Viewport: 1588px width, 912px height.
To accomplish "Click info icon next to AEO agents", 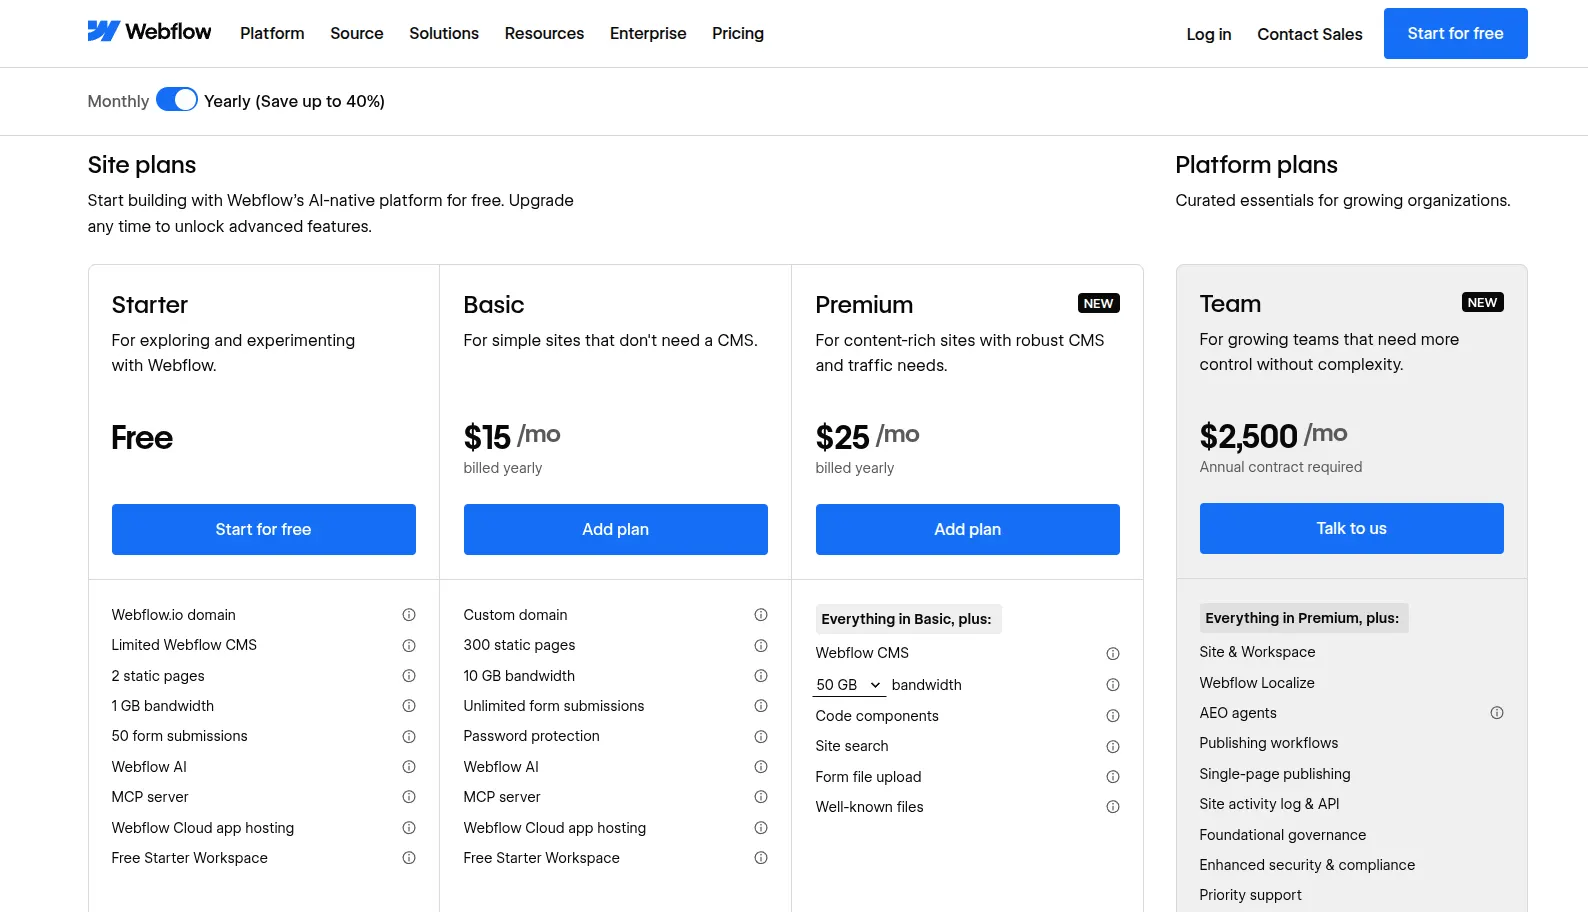I will tap(1497, 713).
